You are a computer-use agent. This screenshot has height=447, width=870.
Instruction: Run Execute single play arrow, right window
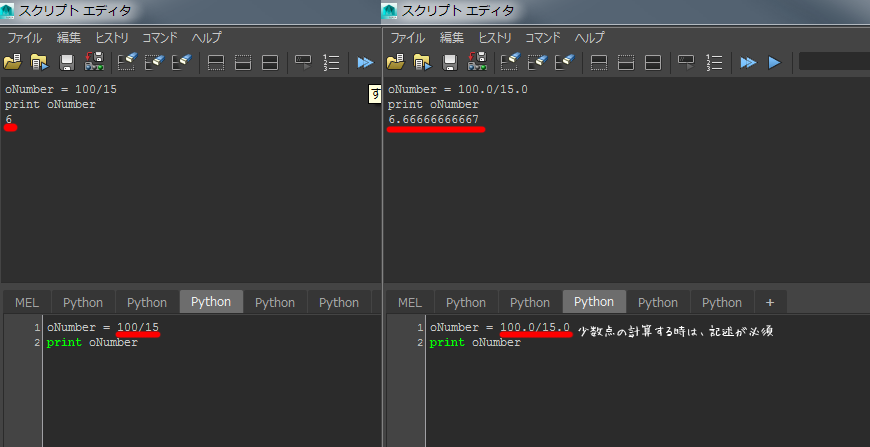click(x=775, y=62)
